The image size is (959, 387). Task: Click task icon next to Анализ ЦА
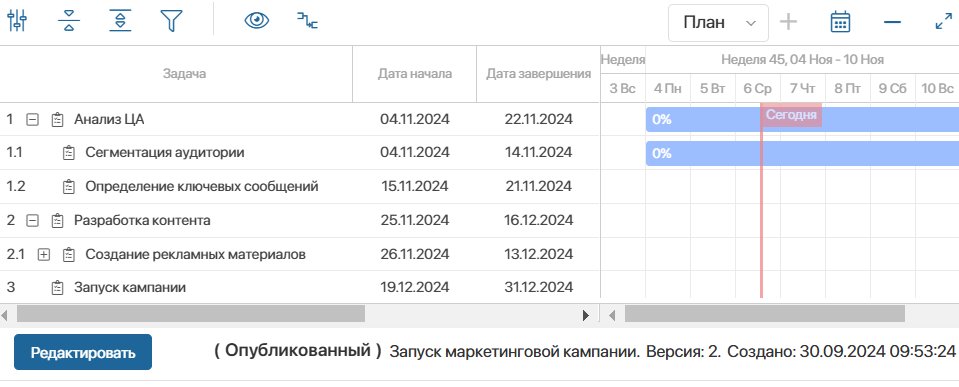click(x=57, y=120)
